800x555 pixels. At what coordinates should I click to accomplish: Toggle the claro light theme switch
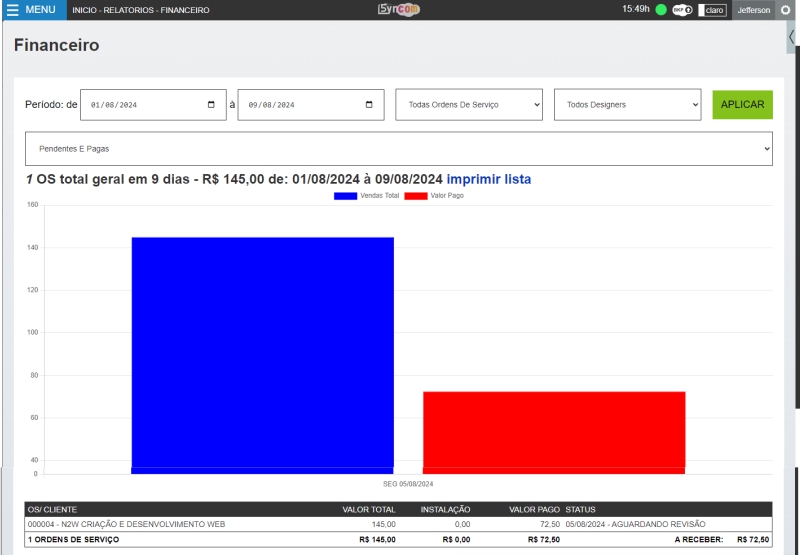pyautogui.click(x=712, y=10)
